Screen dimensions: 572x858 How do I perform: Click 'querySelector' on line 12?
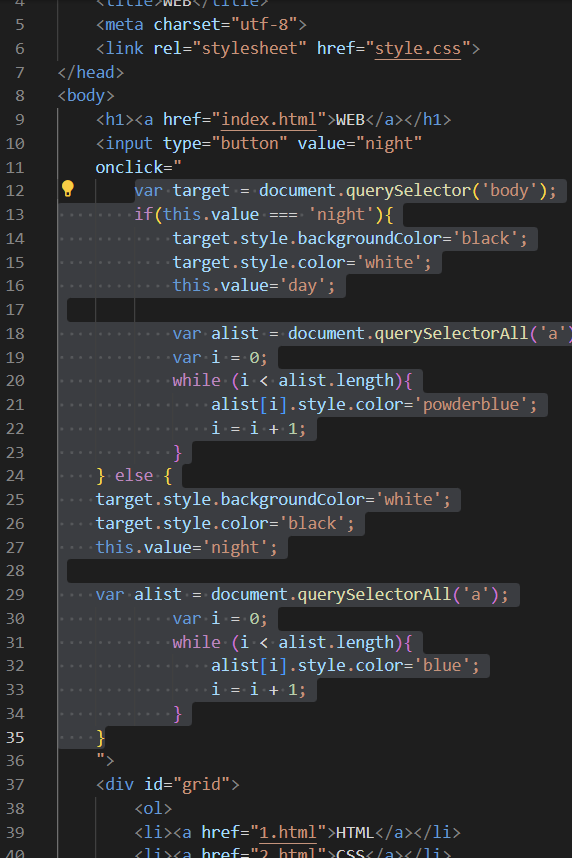408,191
